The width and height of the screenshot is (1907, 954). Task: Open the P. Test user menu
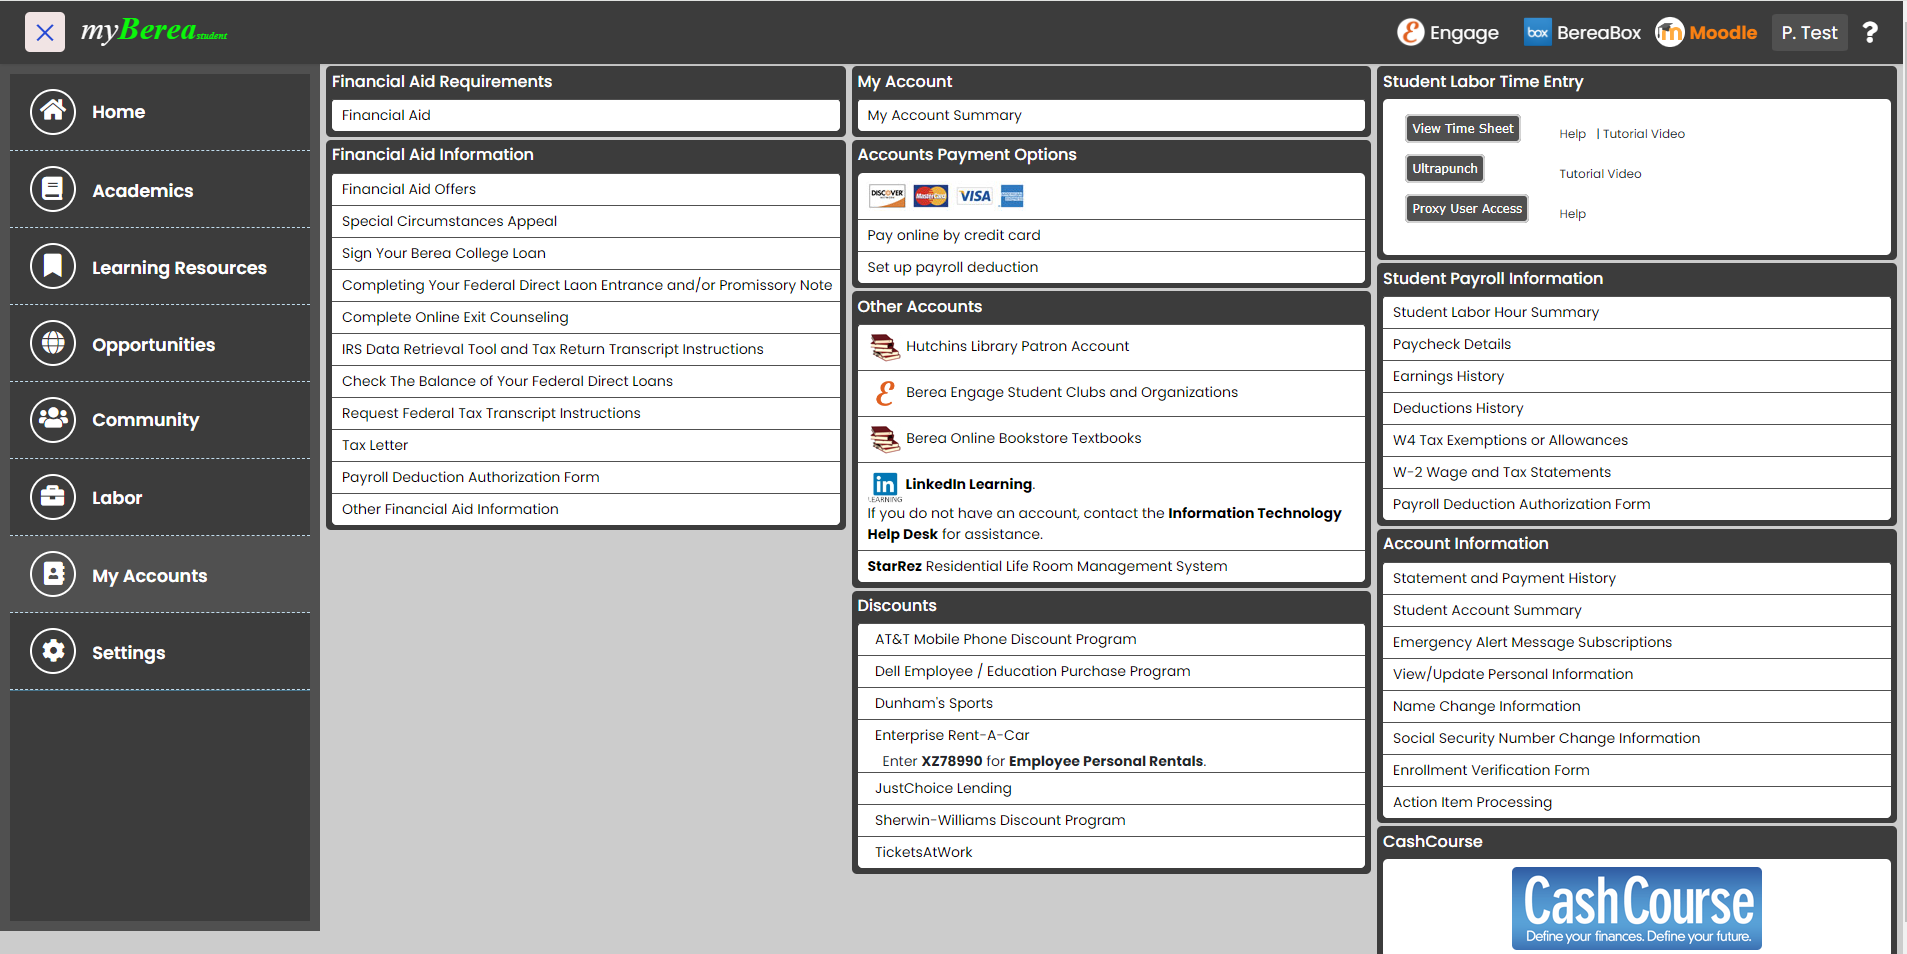pyautogui.click(x=1808, y=33)
